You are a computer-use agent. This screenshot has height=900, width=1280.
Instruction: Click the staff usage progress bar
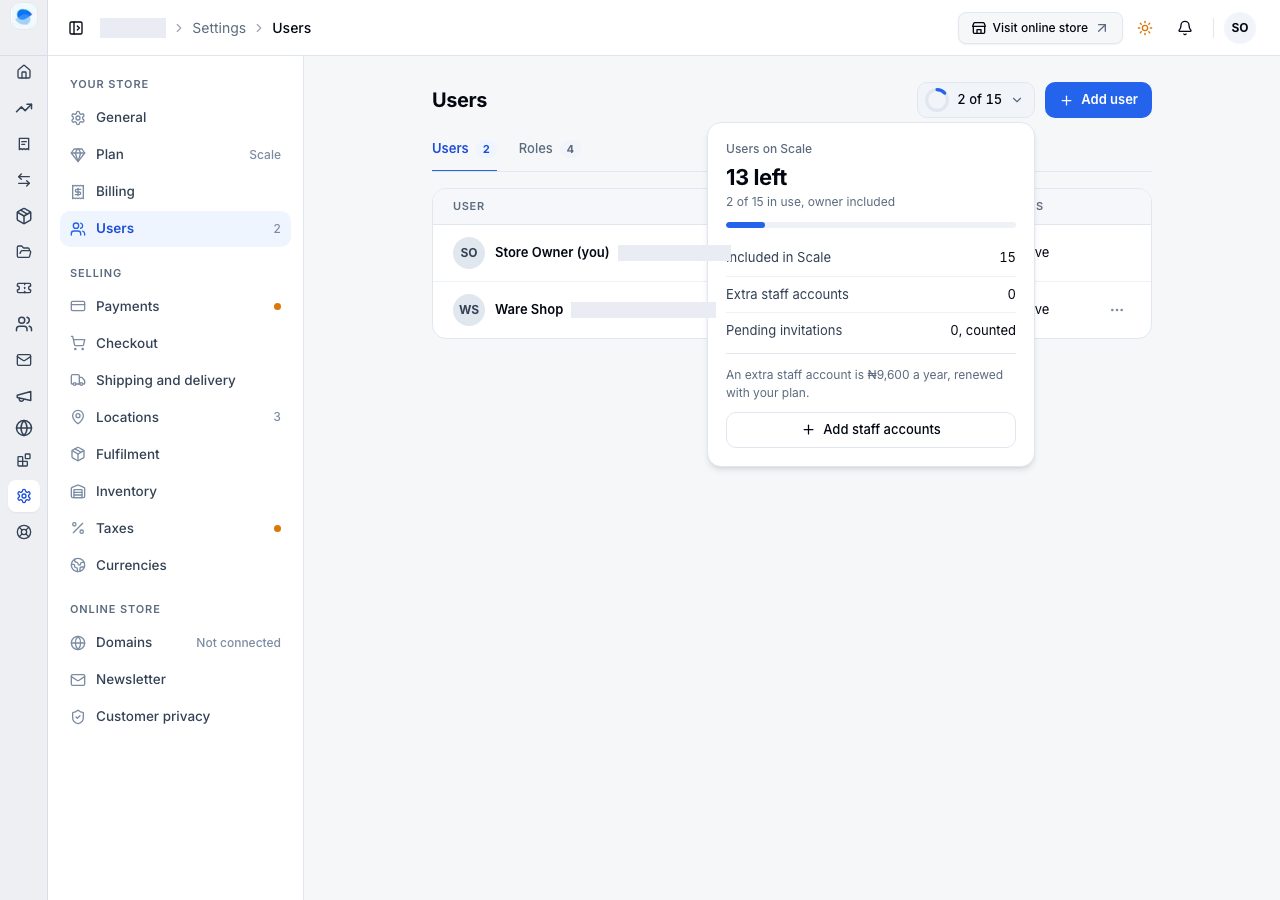click(x=871, y=225)
